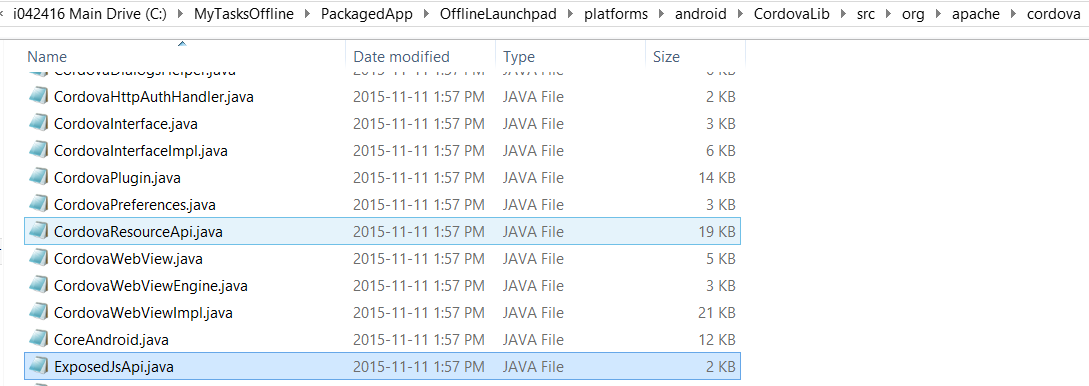The width and height of the screenshot is (1089, 386).
Task: Sort by the Date modified column
Action: (x=421, y=56)
